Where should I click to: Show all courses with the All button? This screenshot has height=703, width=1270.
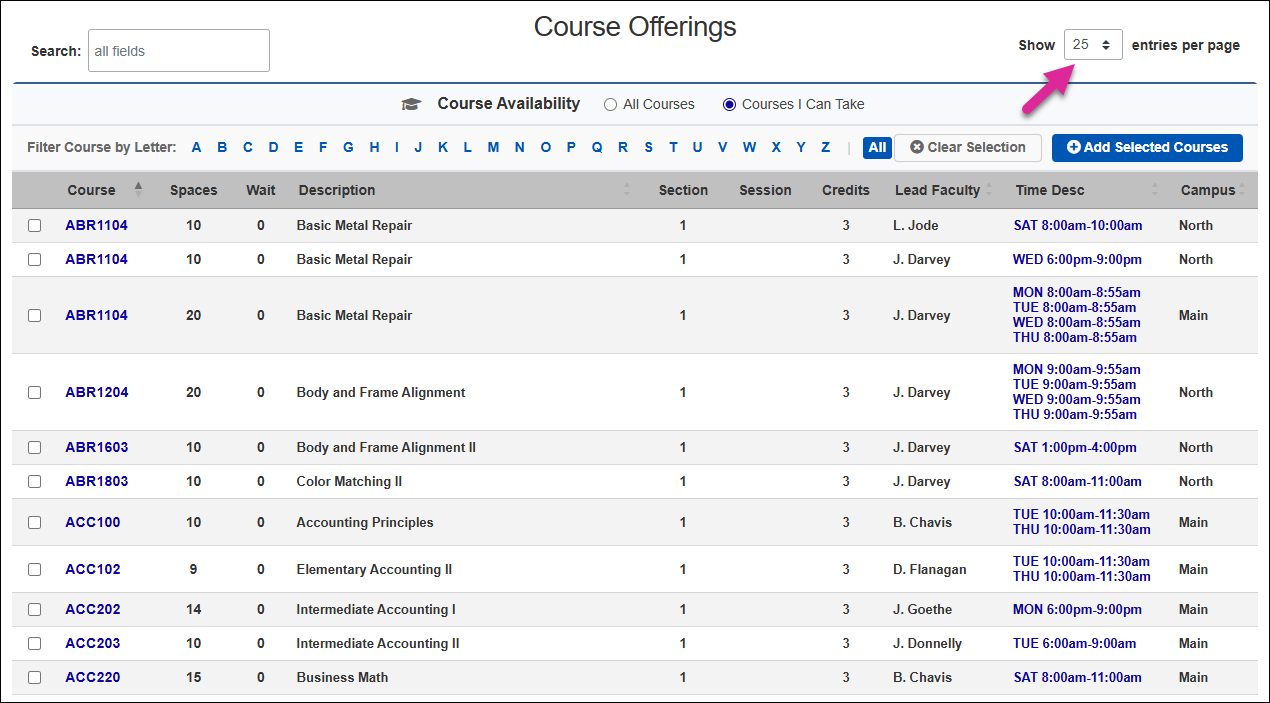click(x=877, y=147)
